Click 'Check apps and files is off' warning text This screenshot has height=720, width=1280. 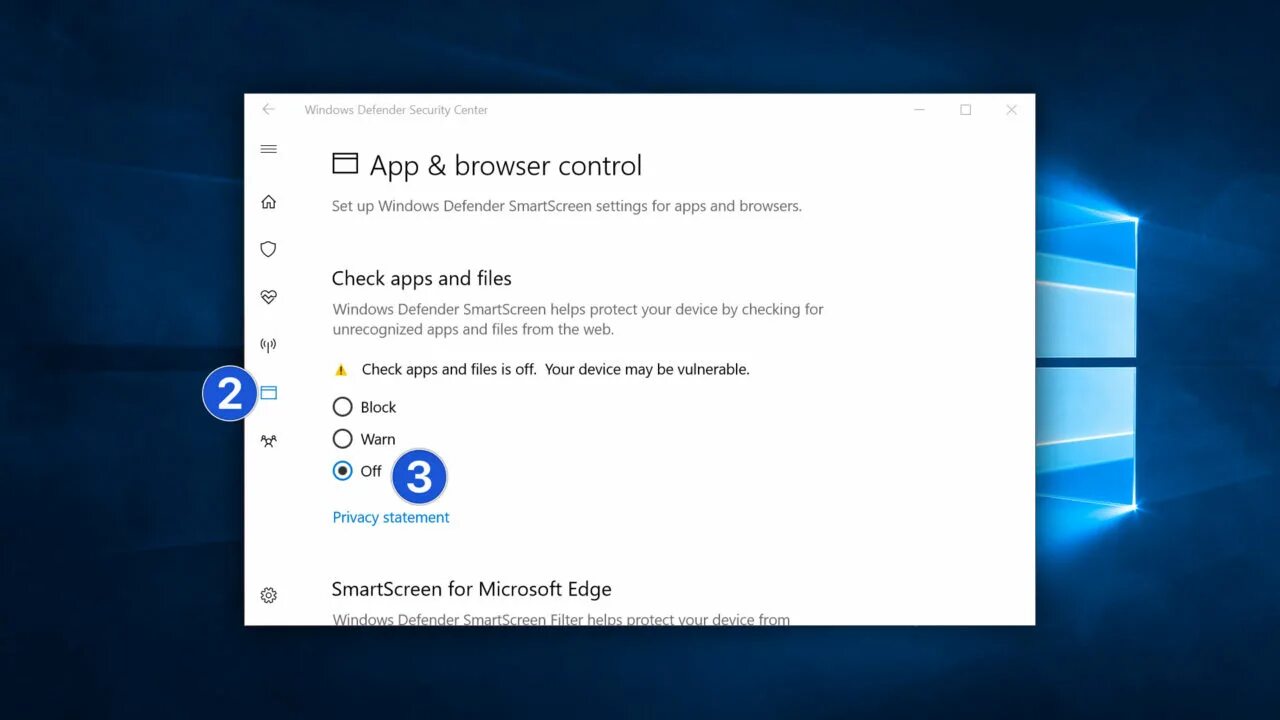tap(555, 369)
